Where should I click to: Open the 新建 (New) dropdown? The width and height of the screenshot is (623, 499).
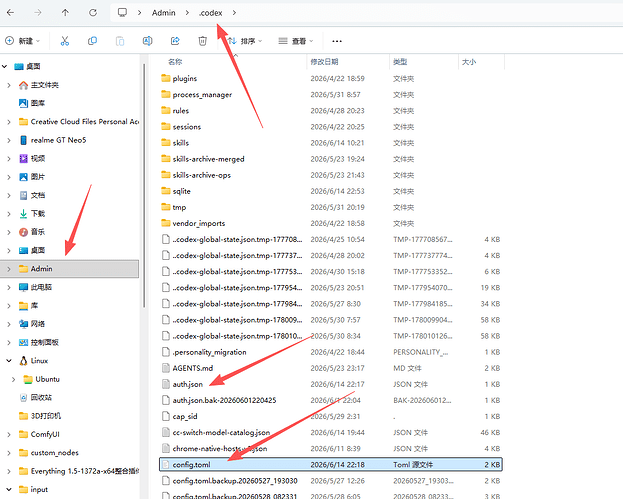click(x=23, y=41)
